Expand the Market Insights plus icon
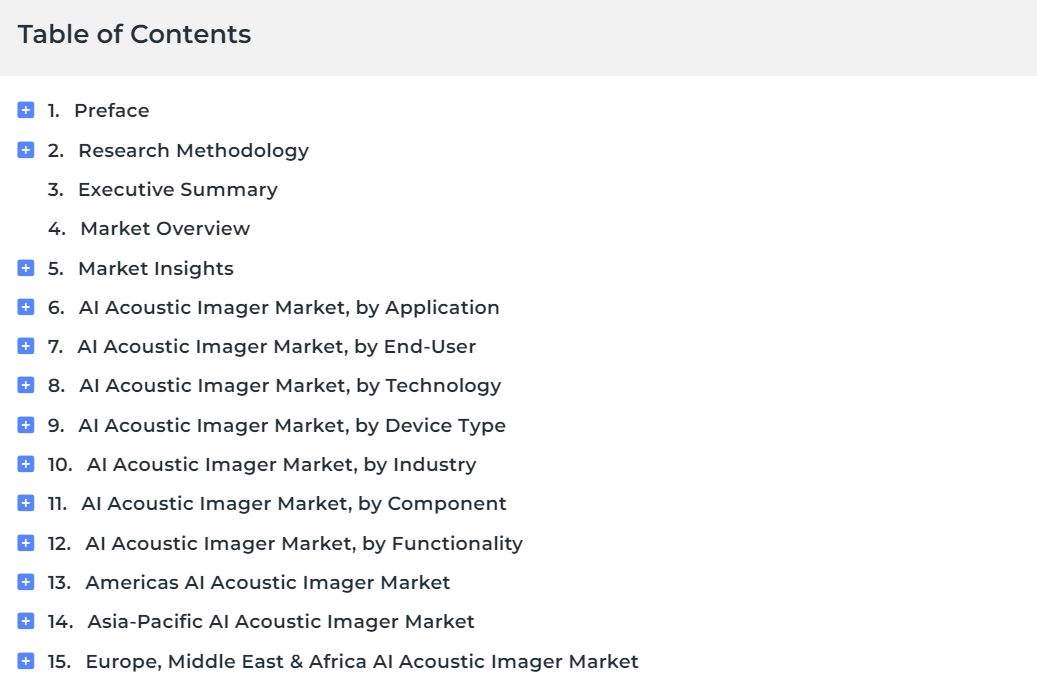This screenshot has width=1037, height=685. tap(26, 268)
